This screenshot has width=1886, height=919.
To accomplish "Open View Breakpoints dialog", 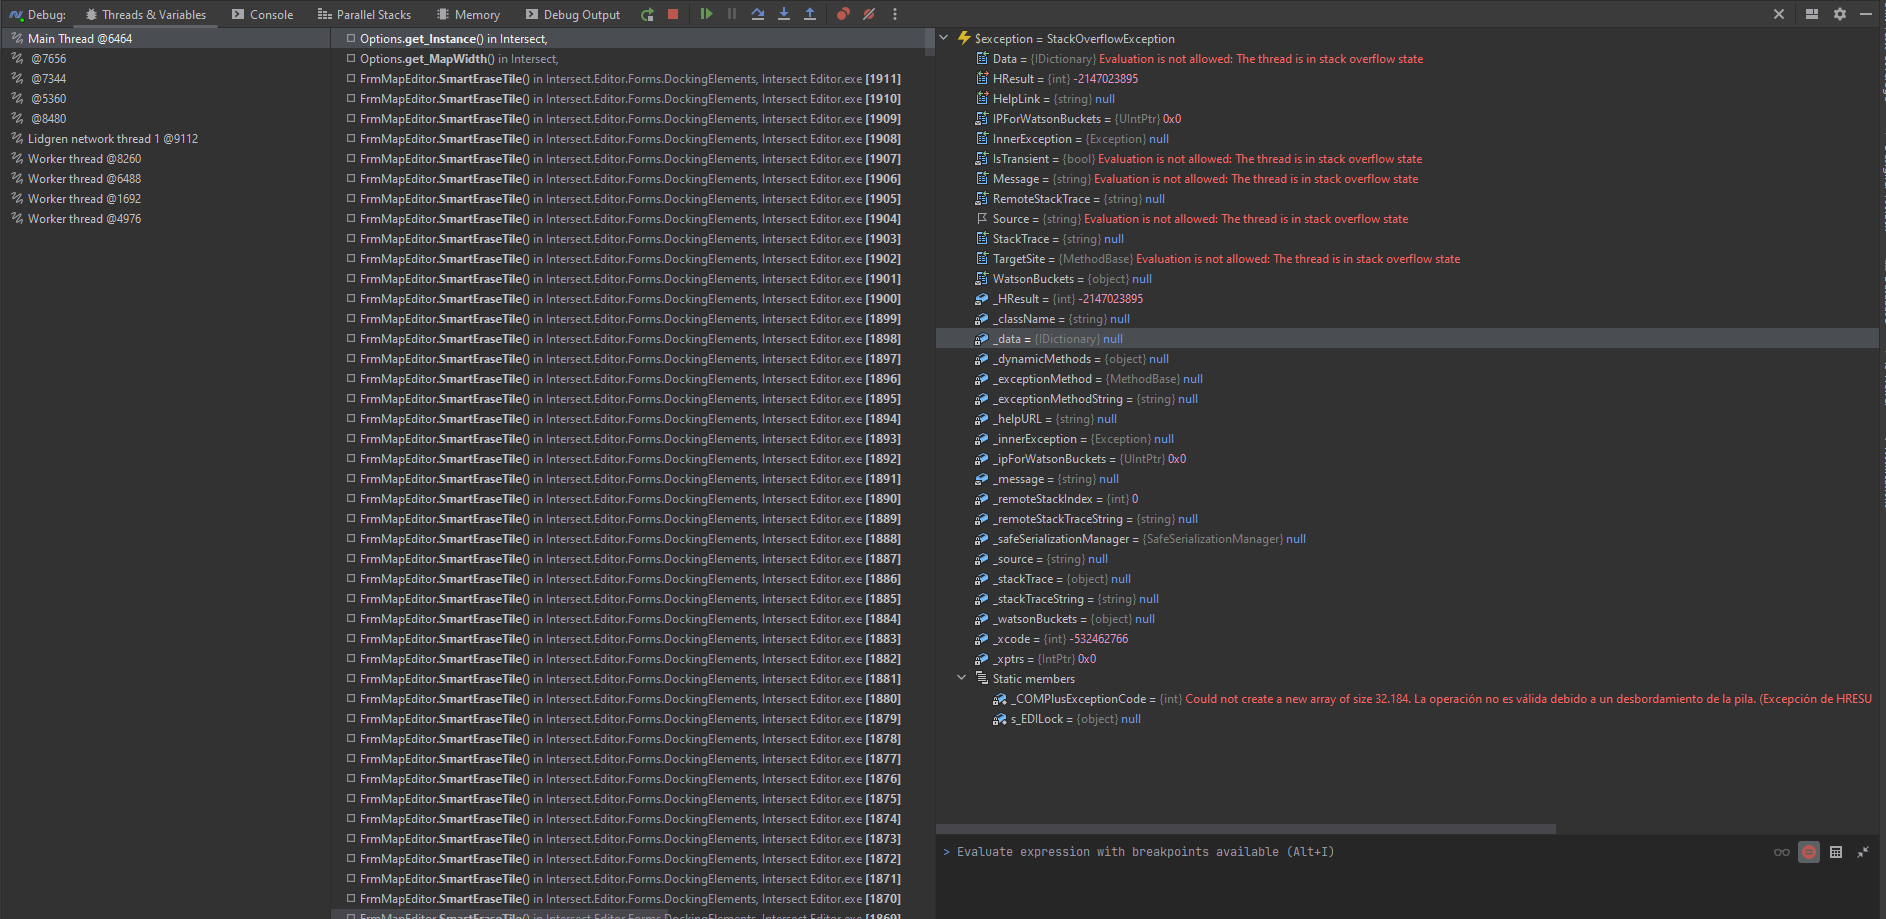I will [844, 14].
